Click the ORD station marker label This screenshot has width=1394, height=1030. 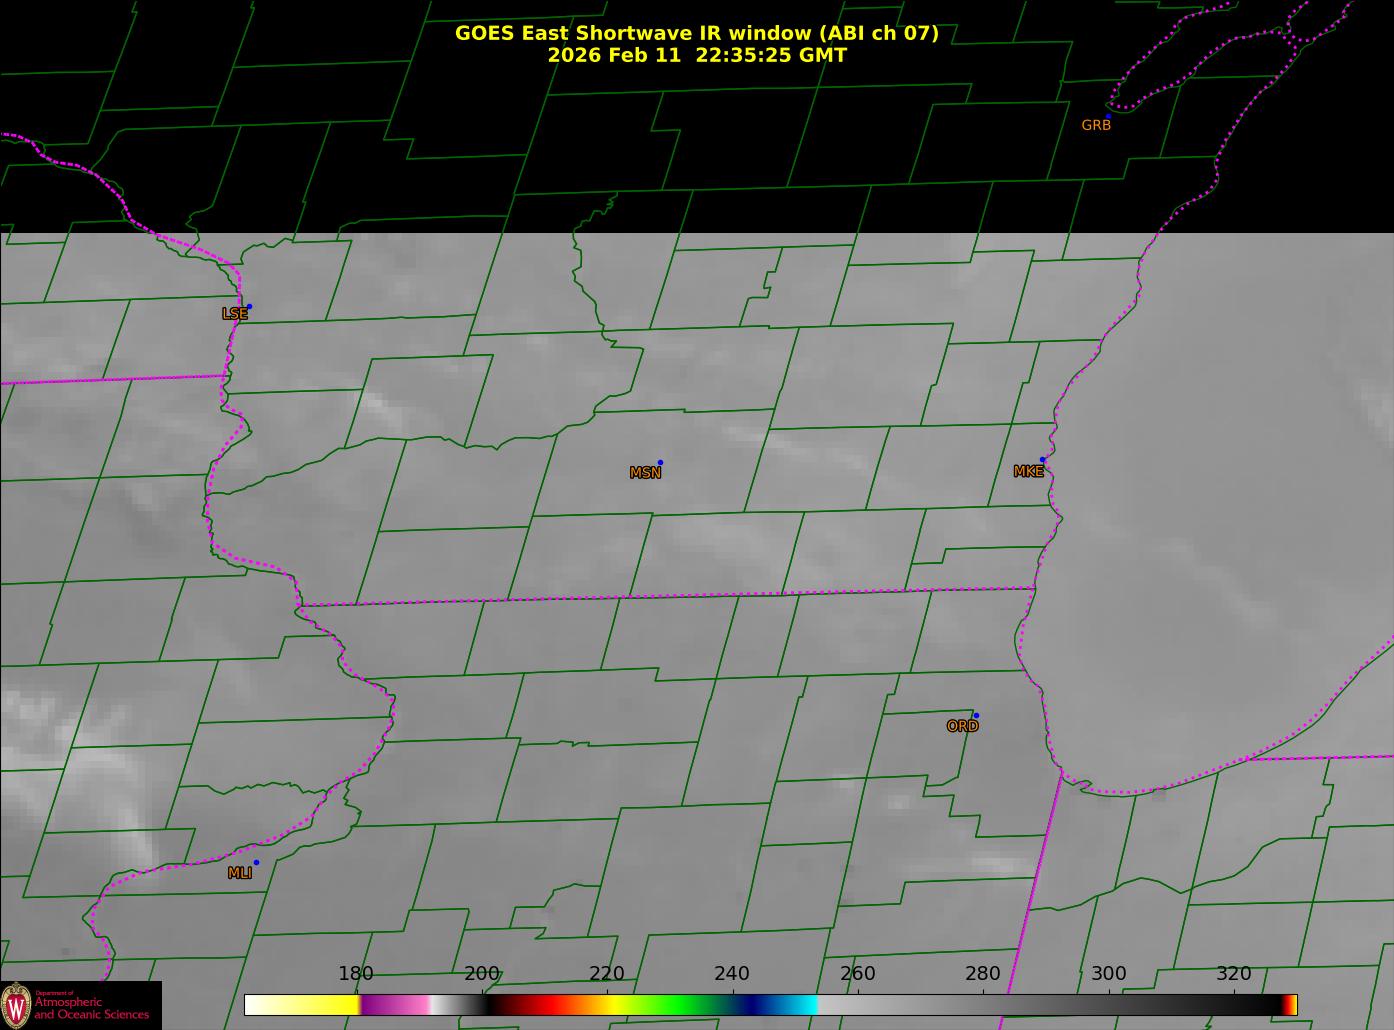click(962, 726)
